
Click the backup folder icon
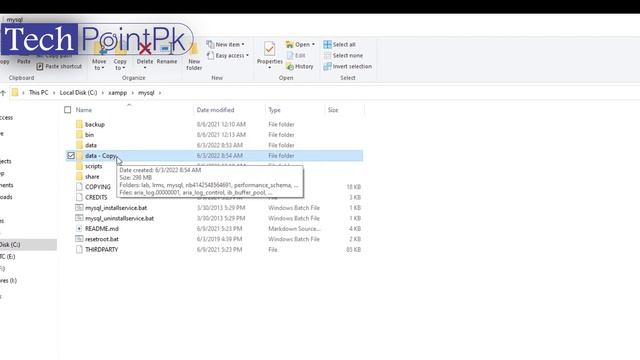[x=79, y=124]
